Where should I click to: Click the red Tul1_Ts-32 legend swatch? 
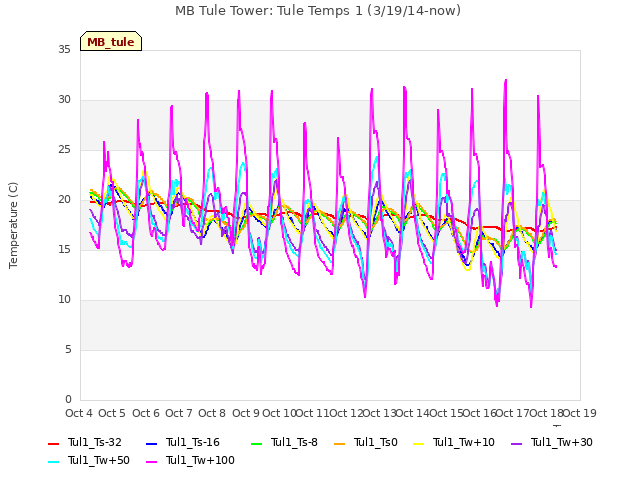(53, 443)
